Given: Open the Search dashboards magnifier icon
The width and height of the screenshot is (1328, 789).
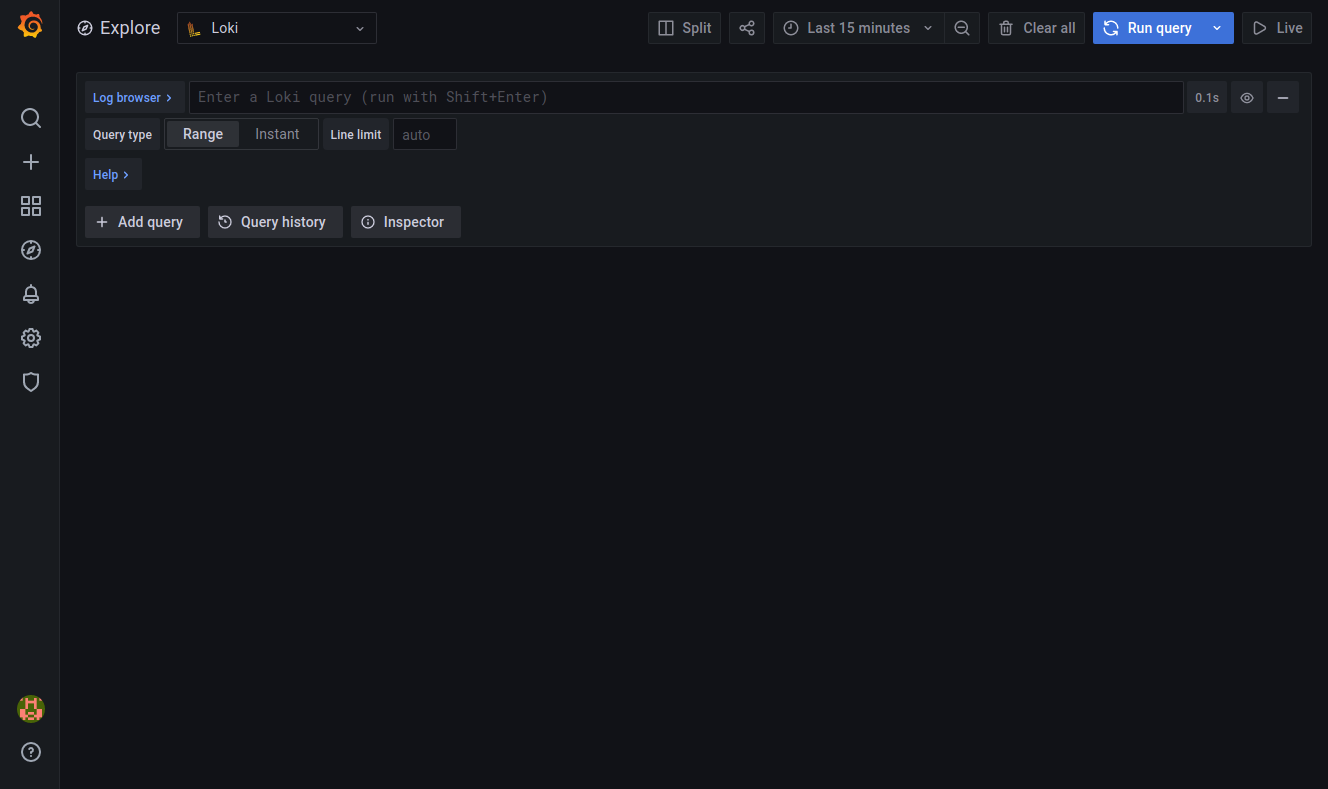Looking at the screenshot, I should click(31, 118).
